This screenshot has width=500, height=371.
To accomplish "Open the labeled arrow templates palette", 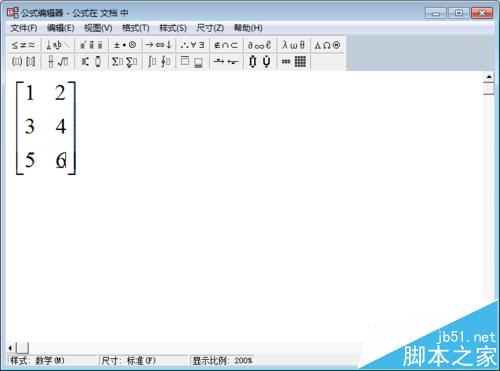I will click(x=226, y=62).
